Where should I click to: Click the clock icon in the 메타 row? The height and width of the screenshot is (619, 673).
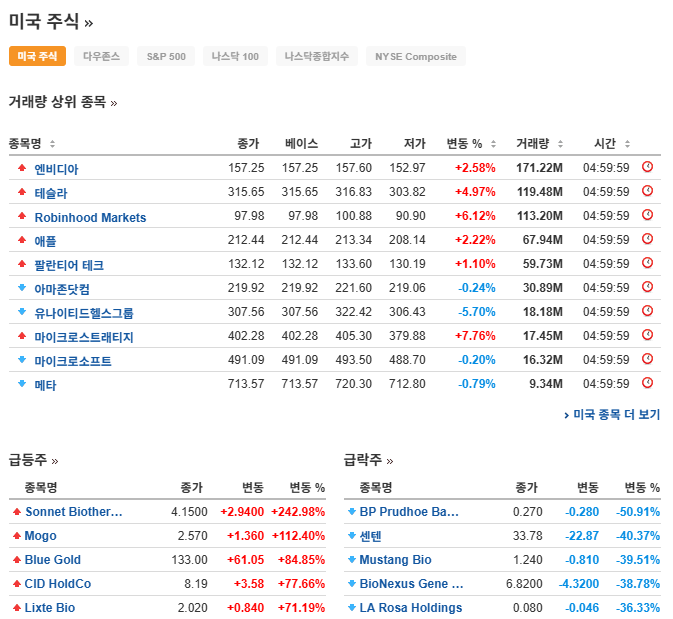click(x=647, y=383)
